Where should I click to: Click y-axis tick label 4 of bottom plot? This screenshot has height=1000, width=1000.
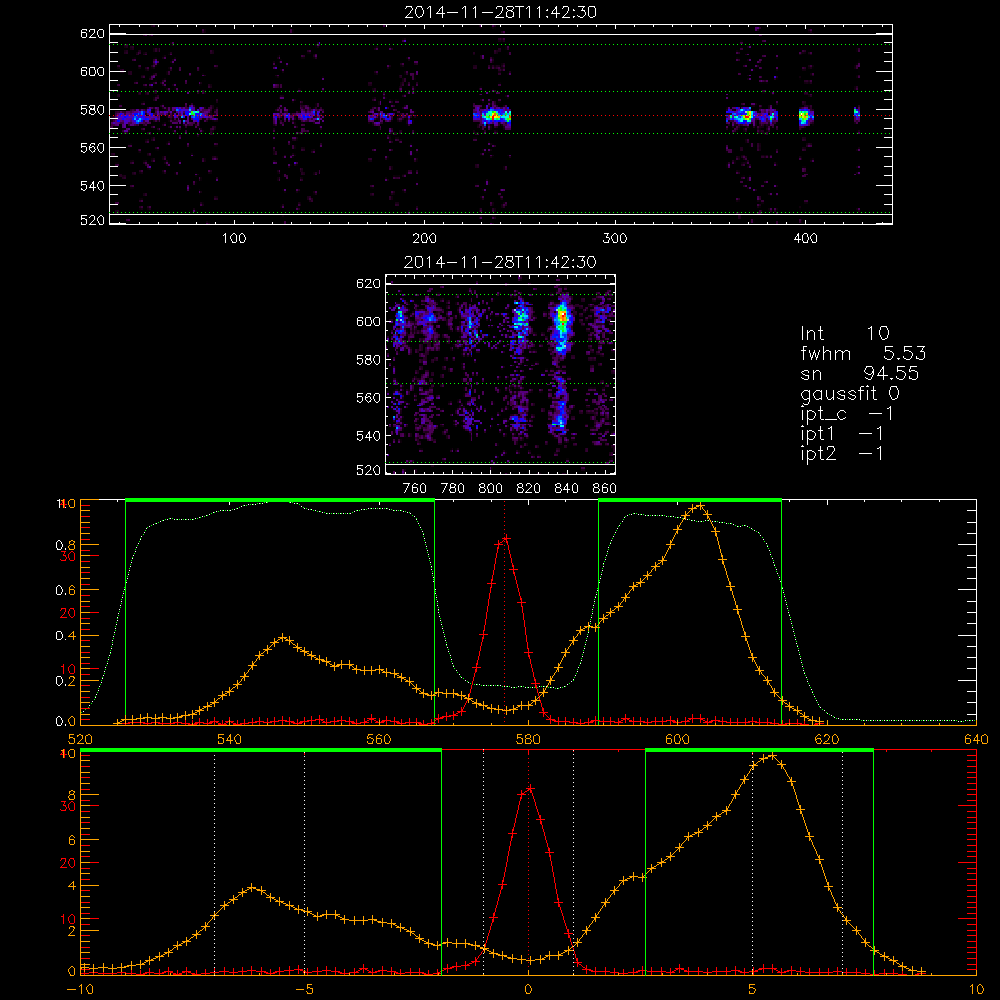pyautogui.click(x=71, y=886)
